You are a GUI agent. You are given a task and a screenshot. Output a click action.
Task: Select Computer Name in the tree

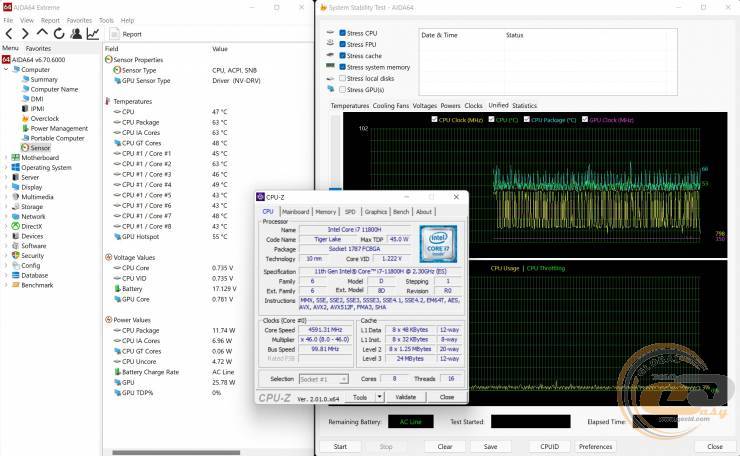coord(50,89)
